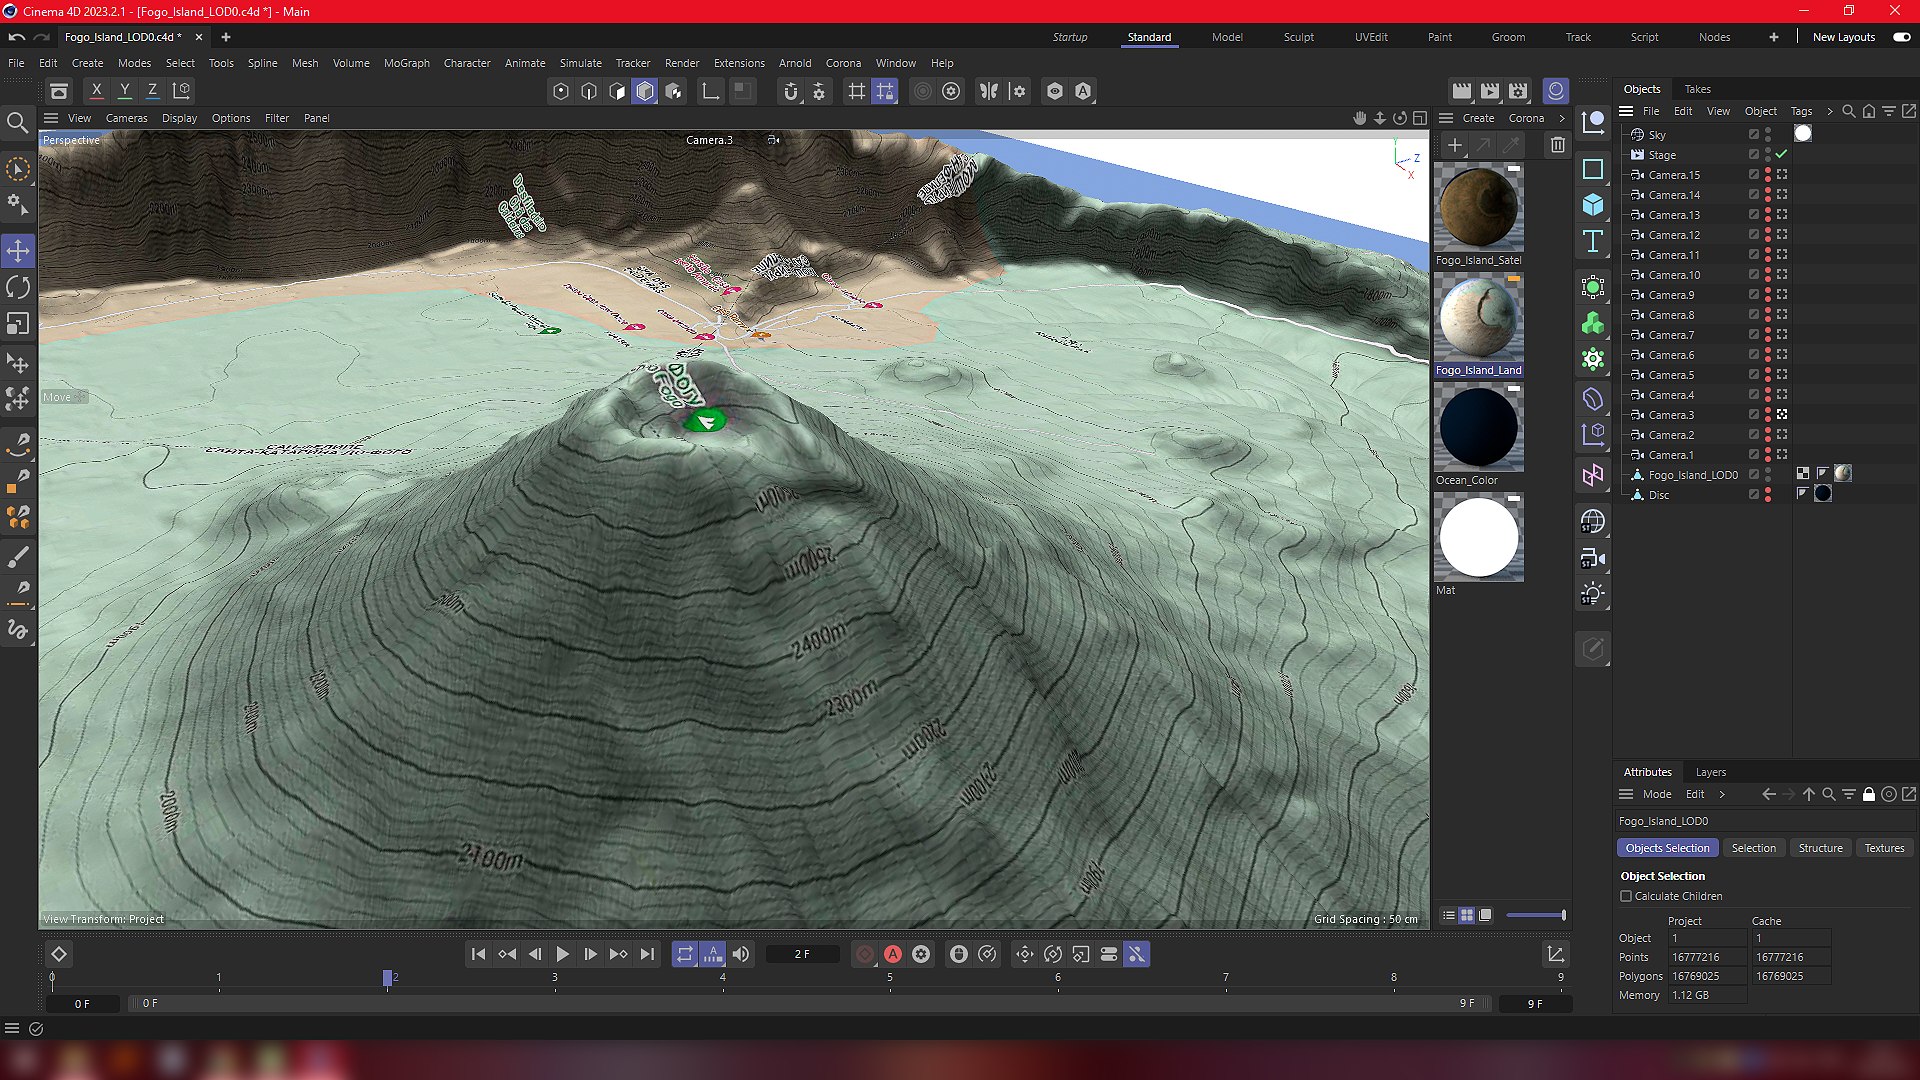Image resolution: width=1920 pixels, height=1080 pixels.
Task: Select the Move tool in left toolbar
Action: (x=18, y=250)
